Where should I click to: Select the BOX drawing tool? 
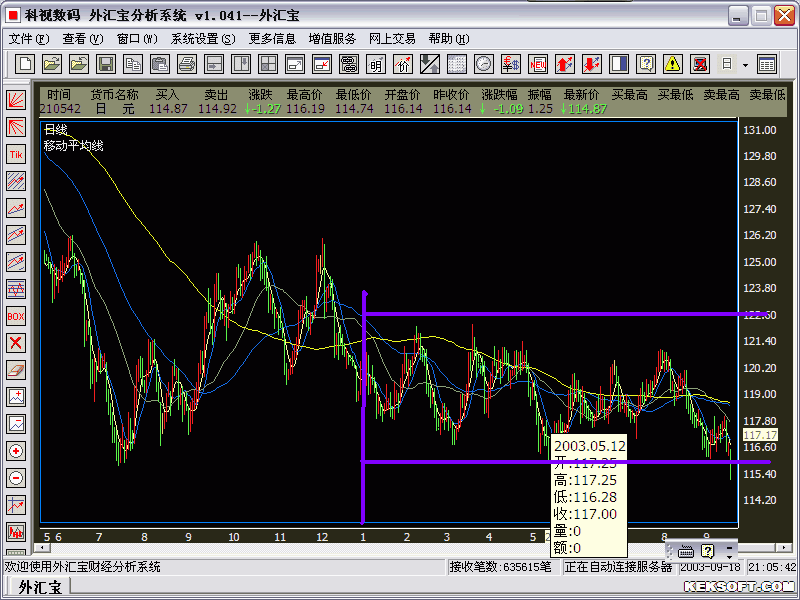click(16, 316)
